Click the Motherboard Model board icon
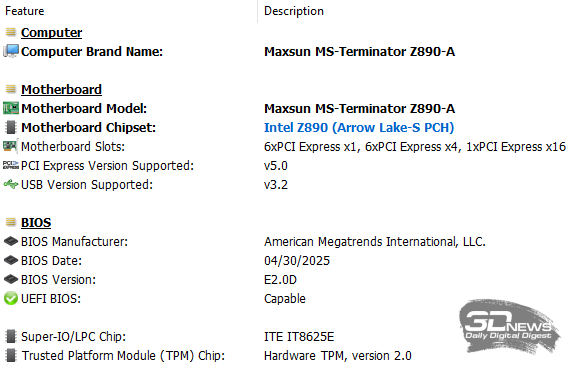Viewport: 574px width, 370px height. coord(11,108)
